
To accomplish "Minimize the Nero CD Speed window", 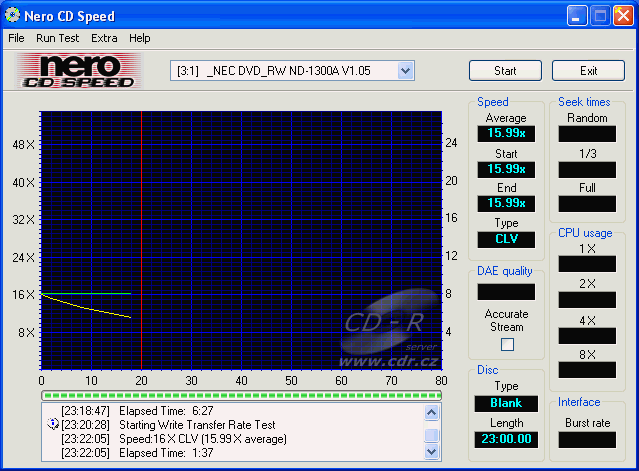I will click(x=577, y=16).
